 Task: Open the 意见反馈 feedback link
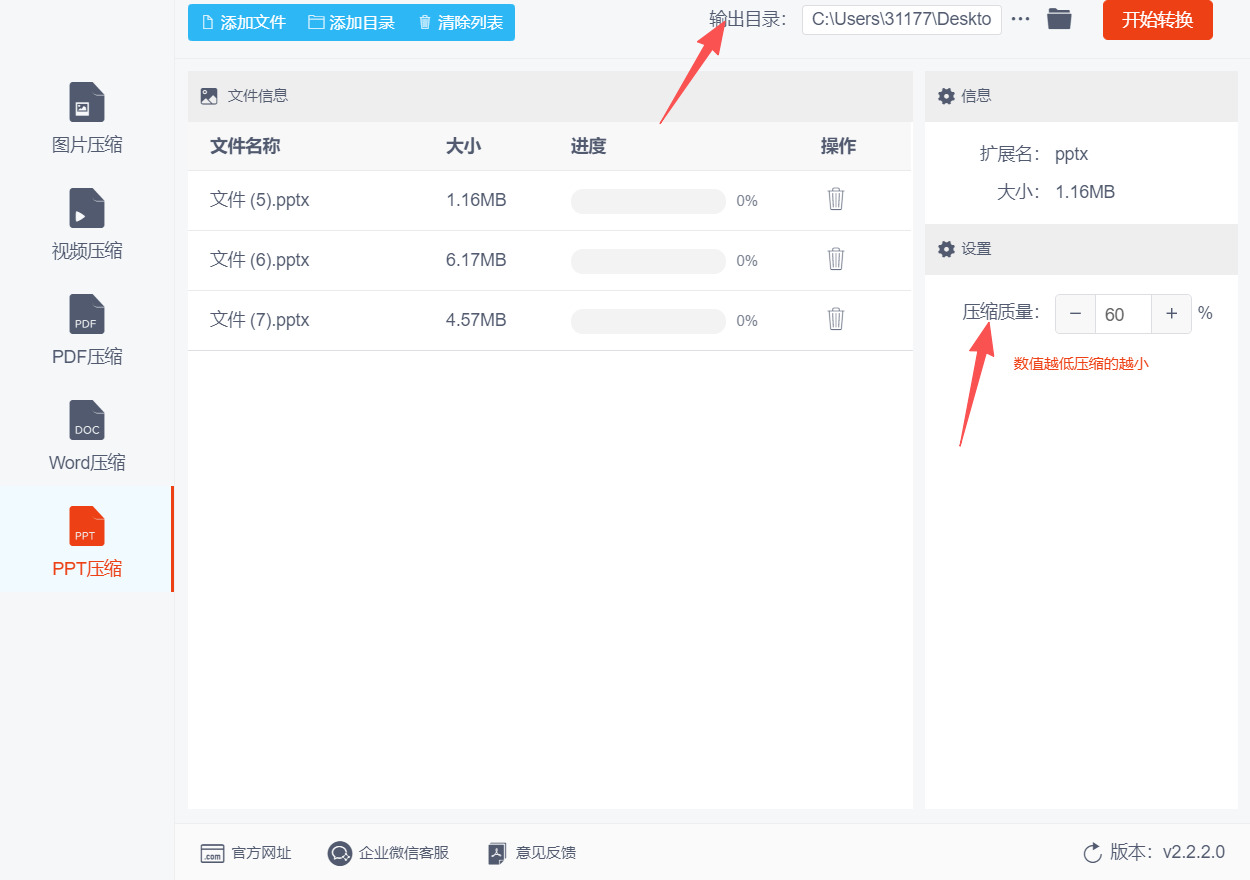pos(546,853)
